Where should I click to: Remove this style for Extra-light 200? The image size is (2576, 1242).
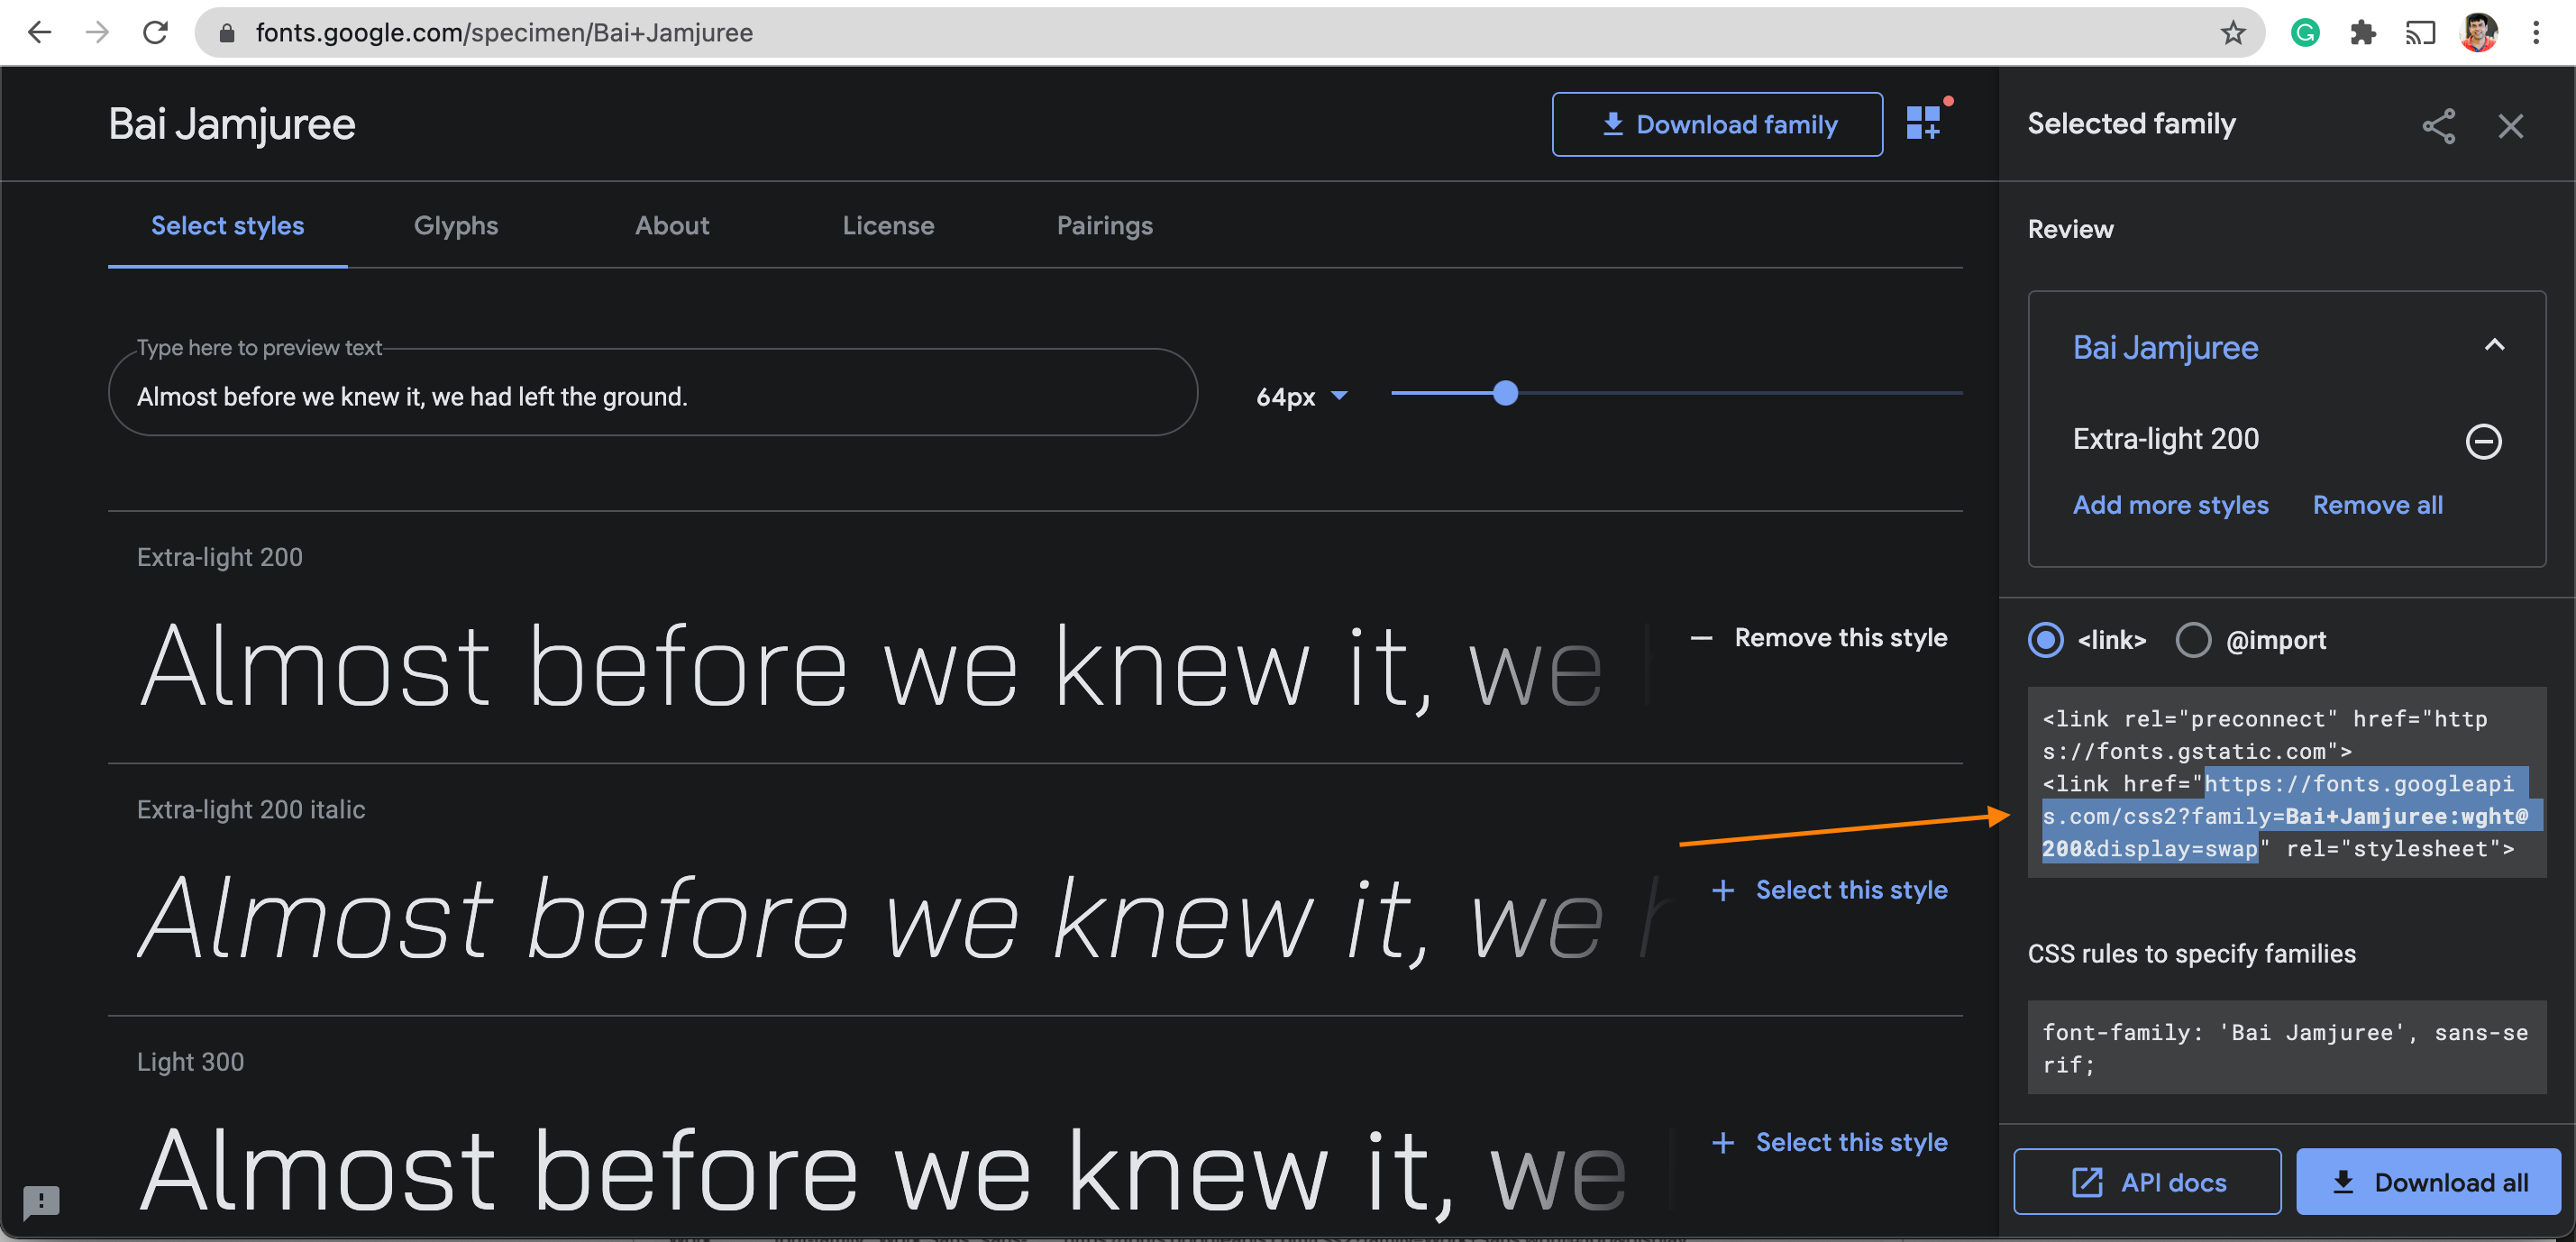(1818, 638)
